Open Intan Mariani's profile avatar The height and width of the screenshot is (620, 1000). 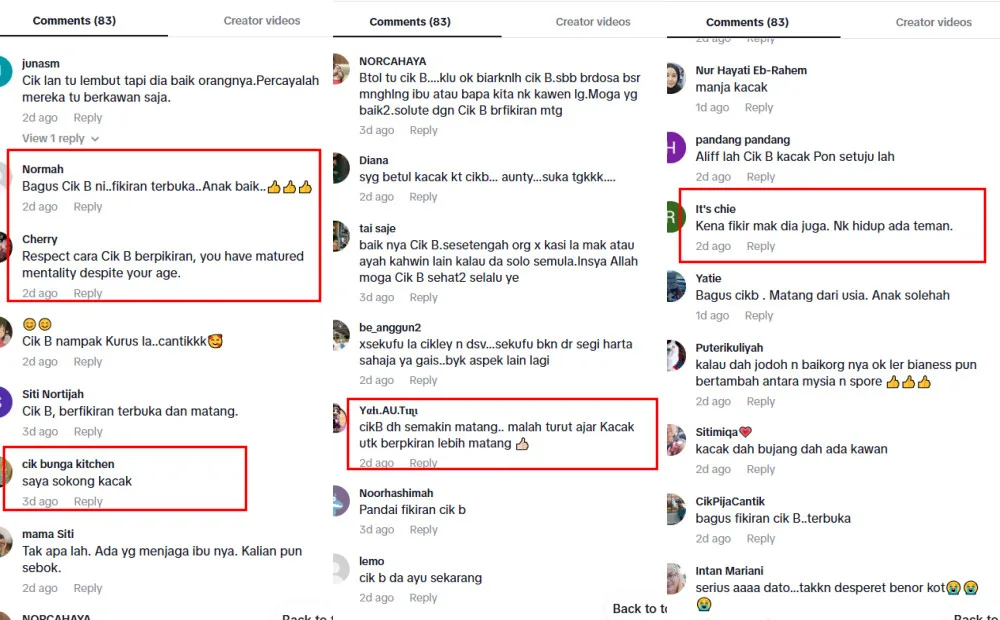(x=676, y=579)
